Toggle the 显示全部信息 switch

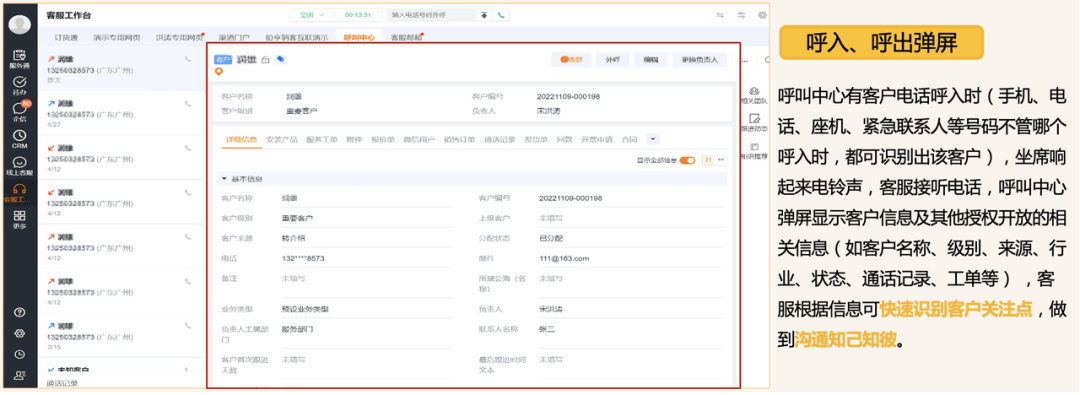click(687, 160)
